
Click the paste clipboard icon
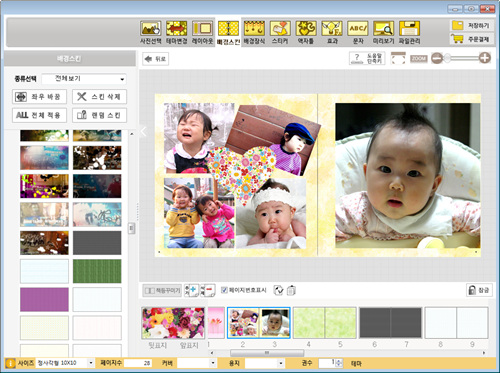point(291,290)
